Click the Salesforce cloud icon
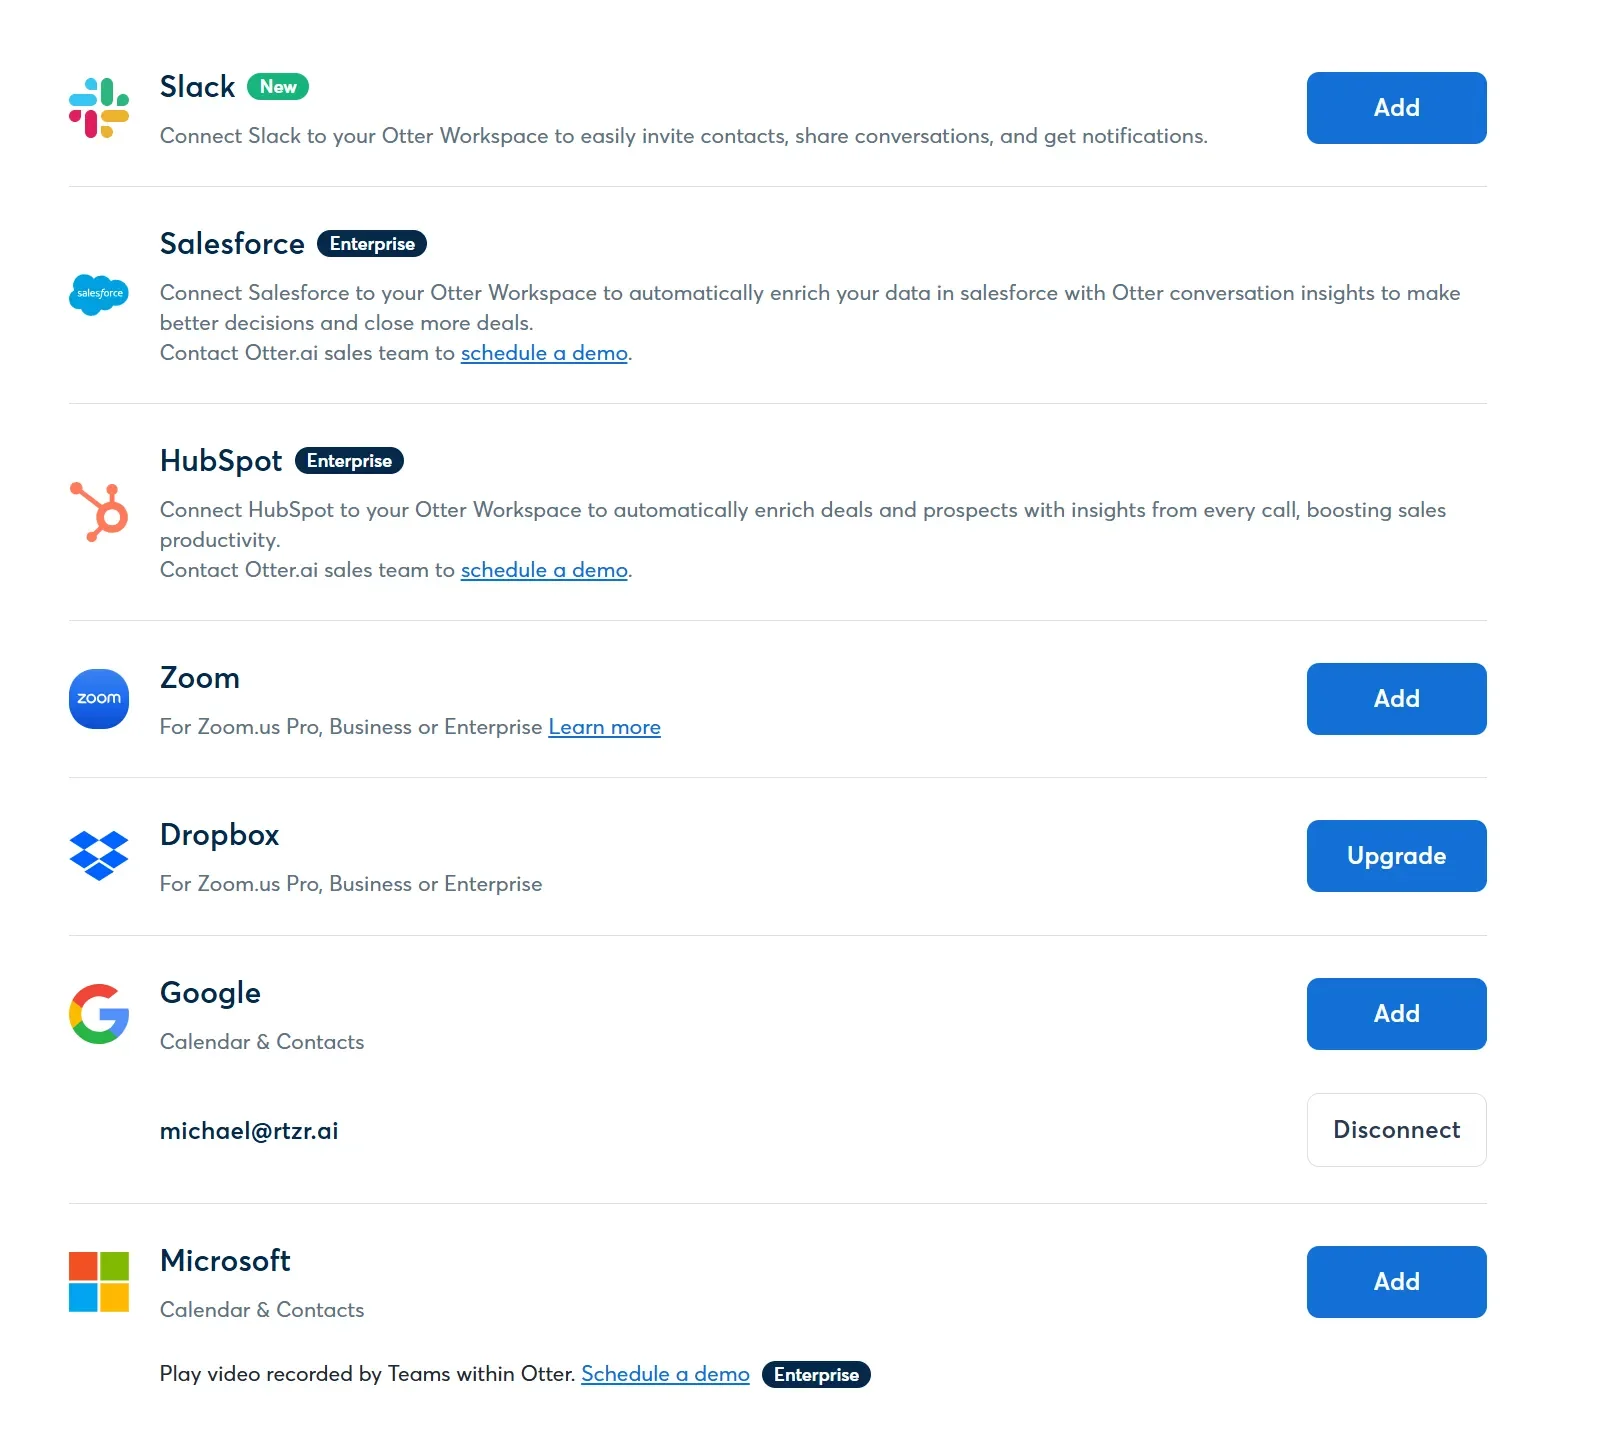Viewport: 1600px width, 1430px height. (99, 294)
